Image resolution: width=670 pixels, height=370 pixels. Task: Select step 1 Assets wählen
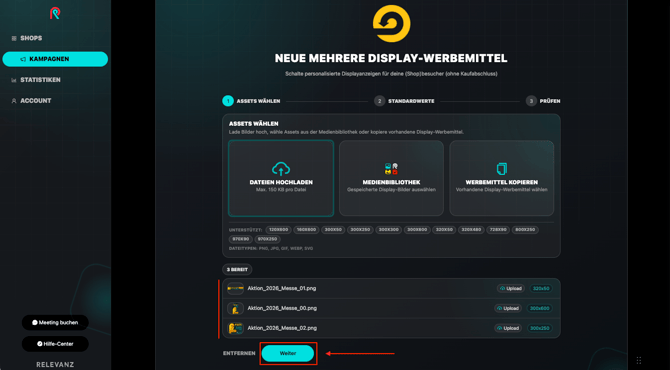(x=251, y=101)
